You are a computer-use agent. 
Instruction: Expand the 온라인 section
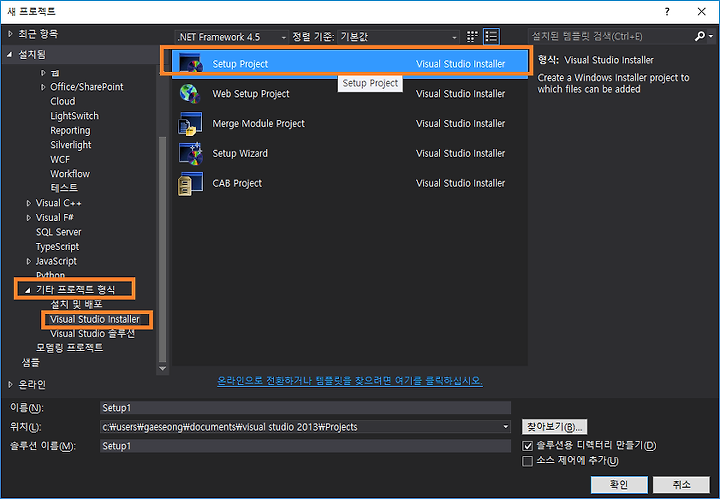(10, 385)
